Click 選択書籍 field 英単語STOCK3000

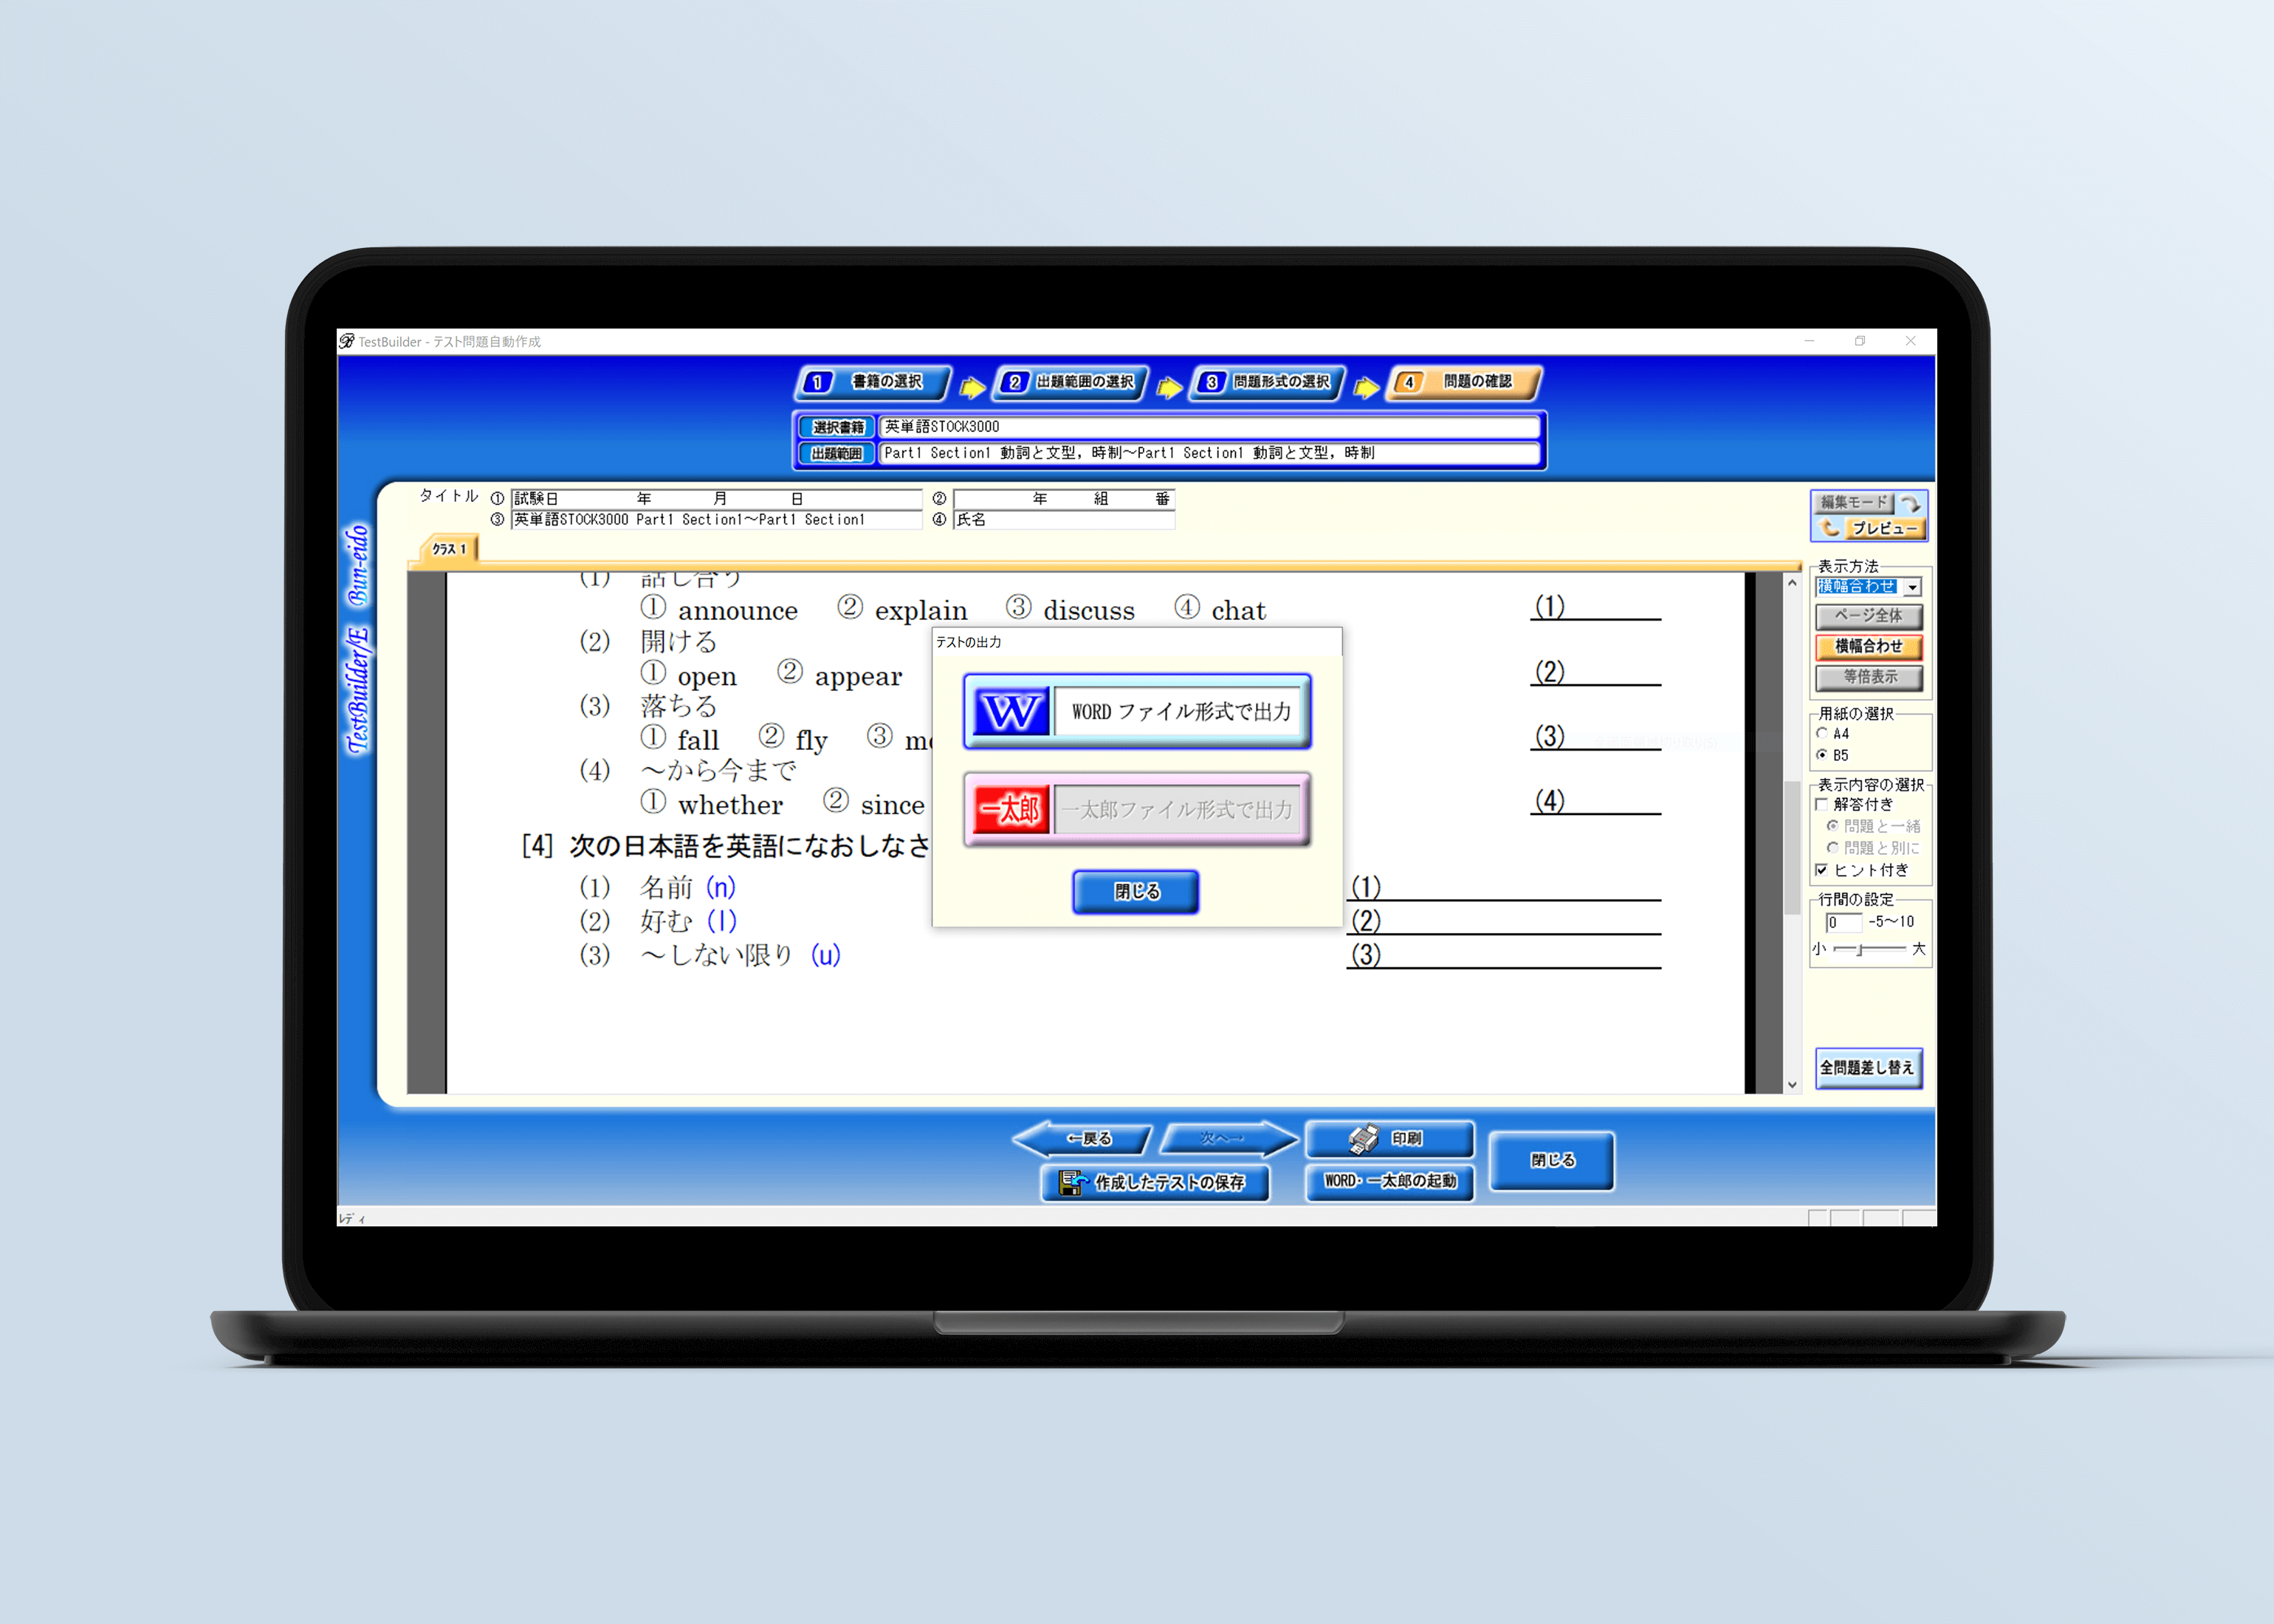[x=1209, y=427]
